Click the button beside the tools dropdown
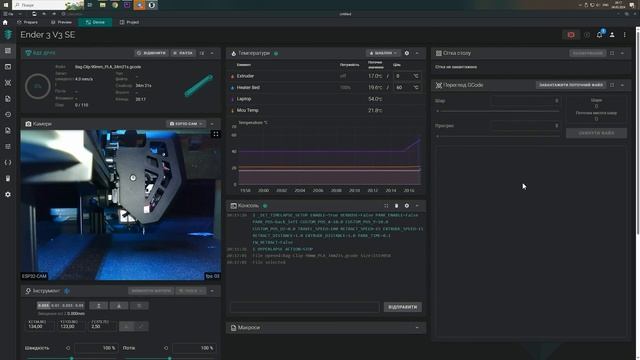 click(x=151, y=291)
